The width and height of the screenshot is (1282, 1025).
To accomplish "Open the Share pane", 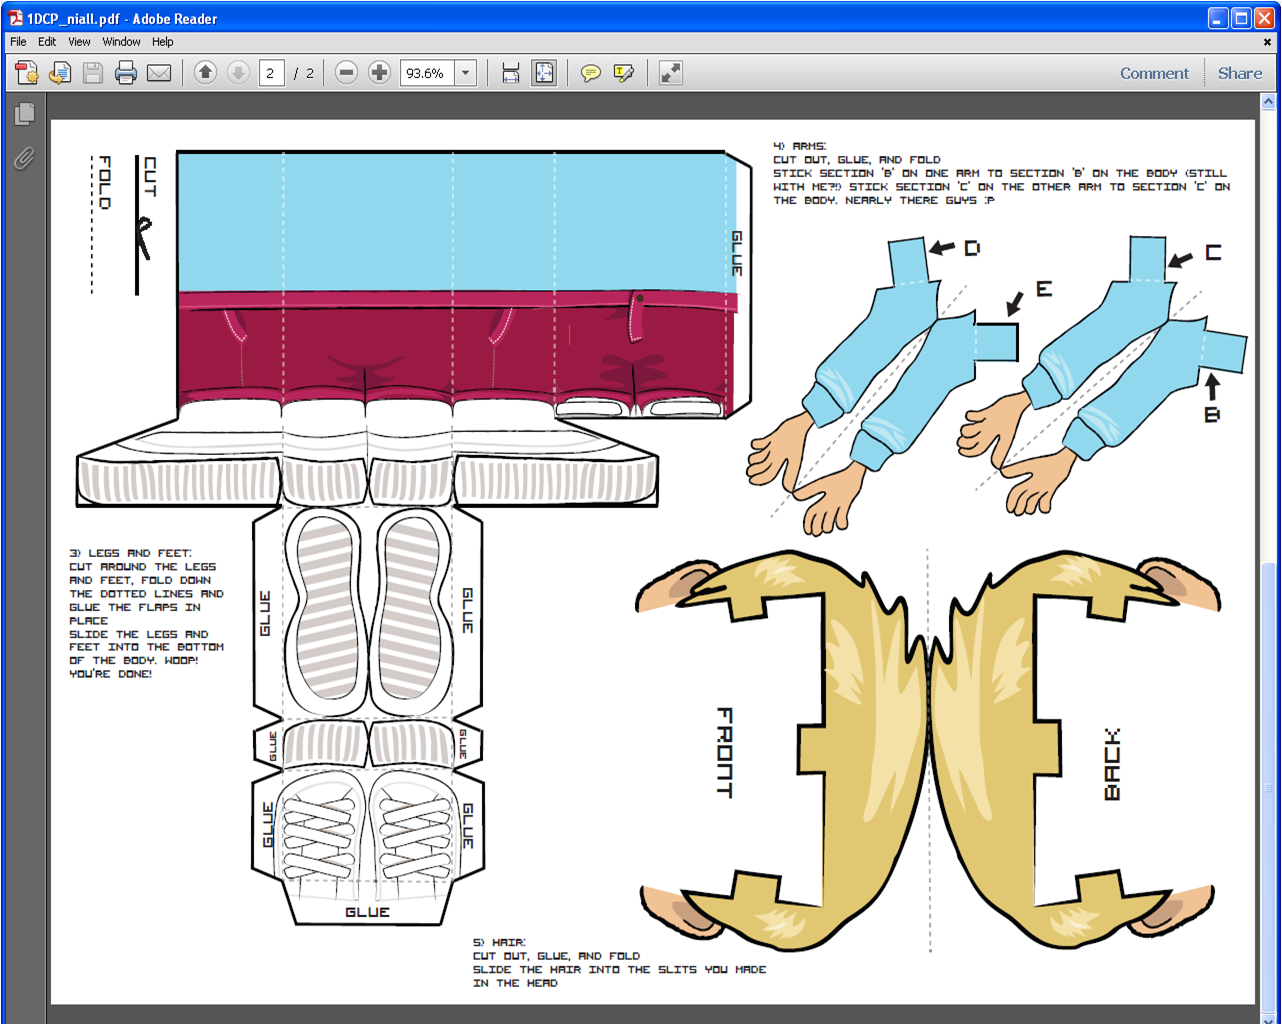I will click(x=1240, y=73).
